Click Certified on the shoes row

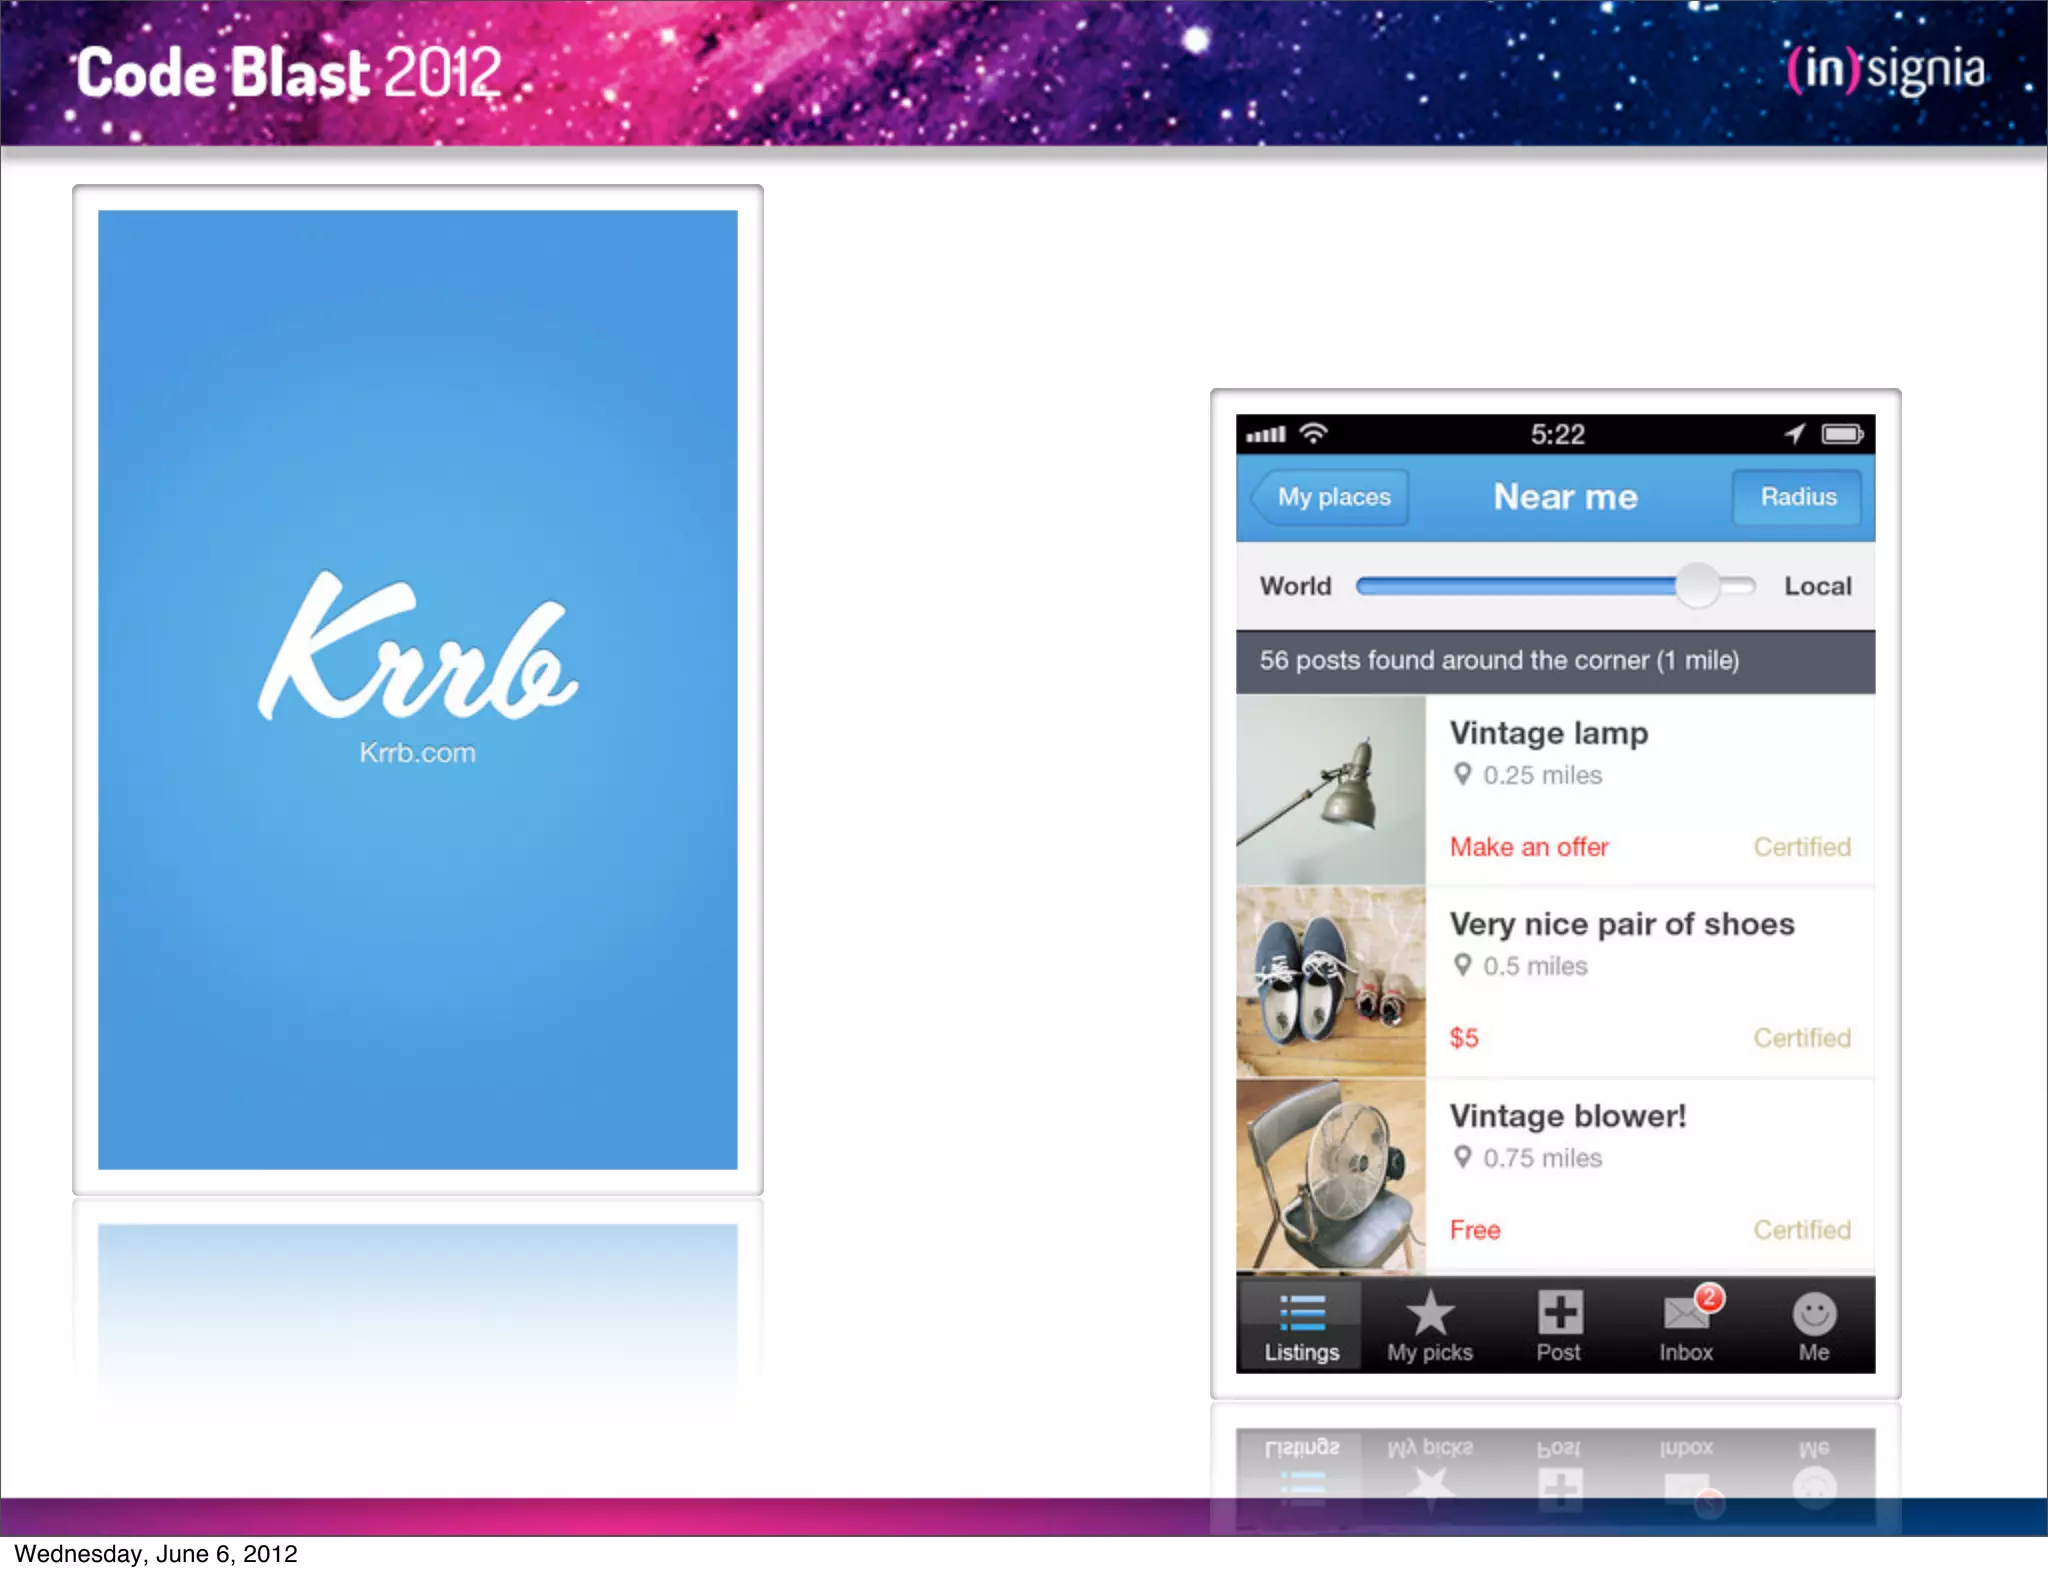(x=1802, y=1038)
